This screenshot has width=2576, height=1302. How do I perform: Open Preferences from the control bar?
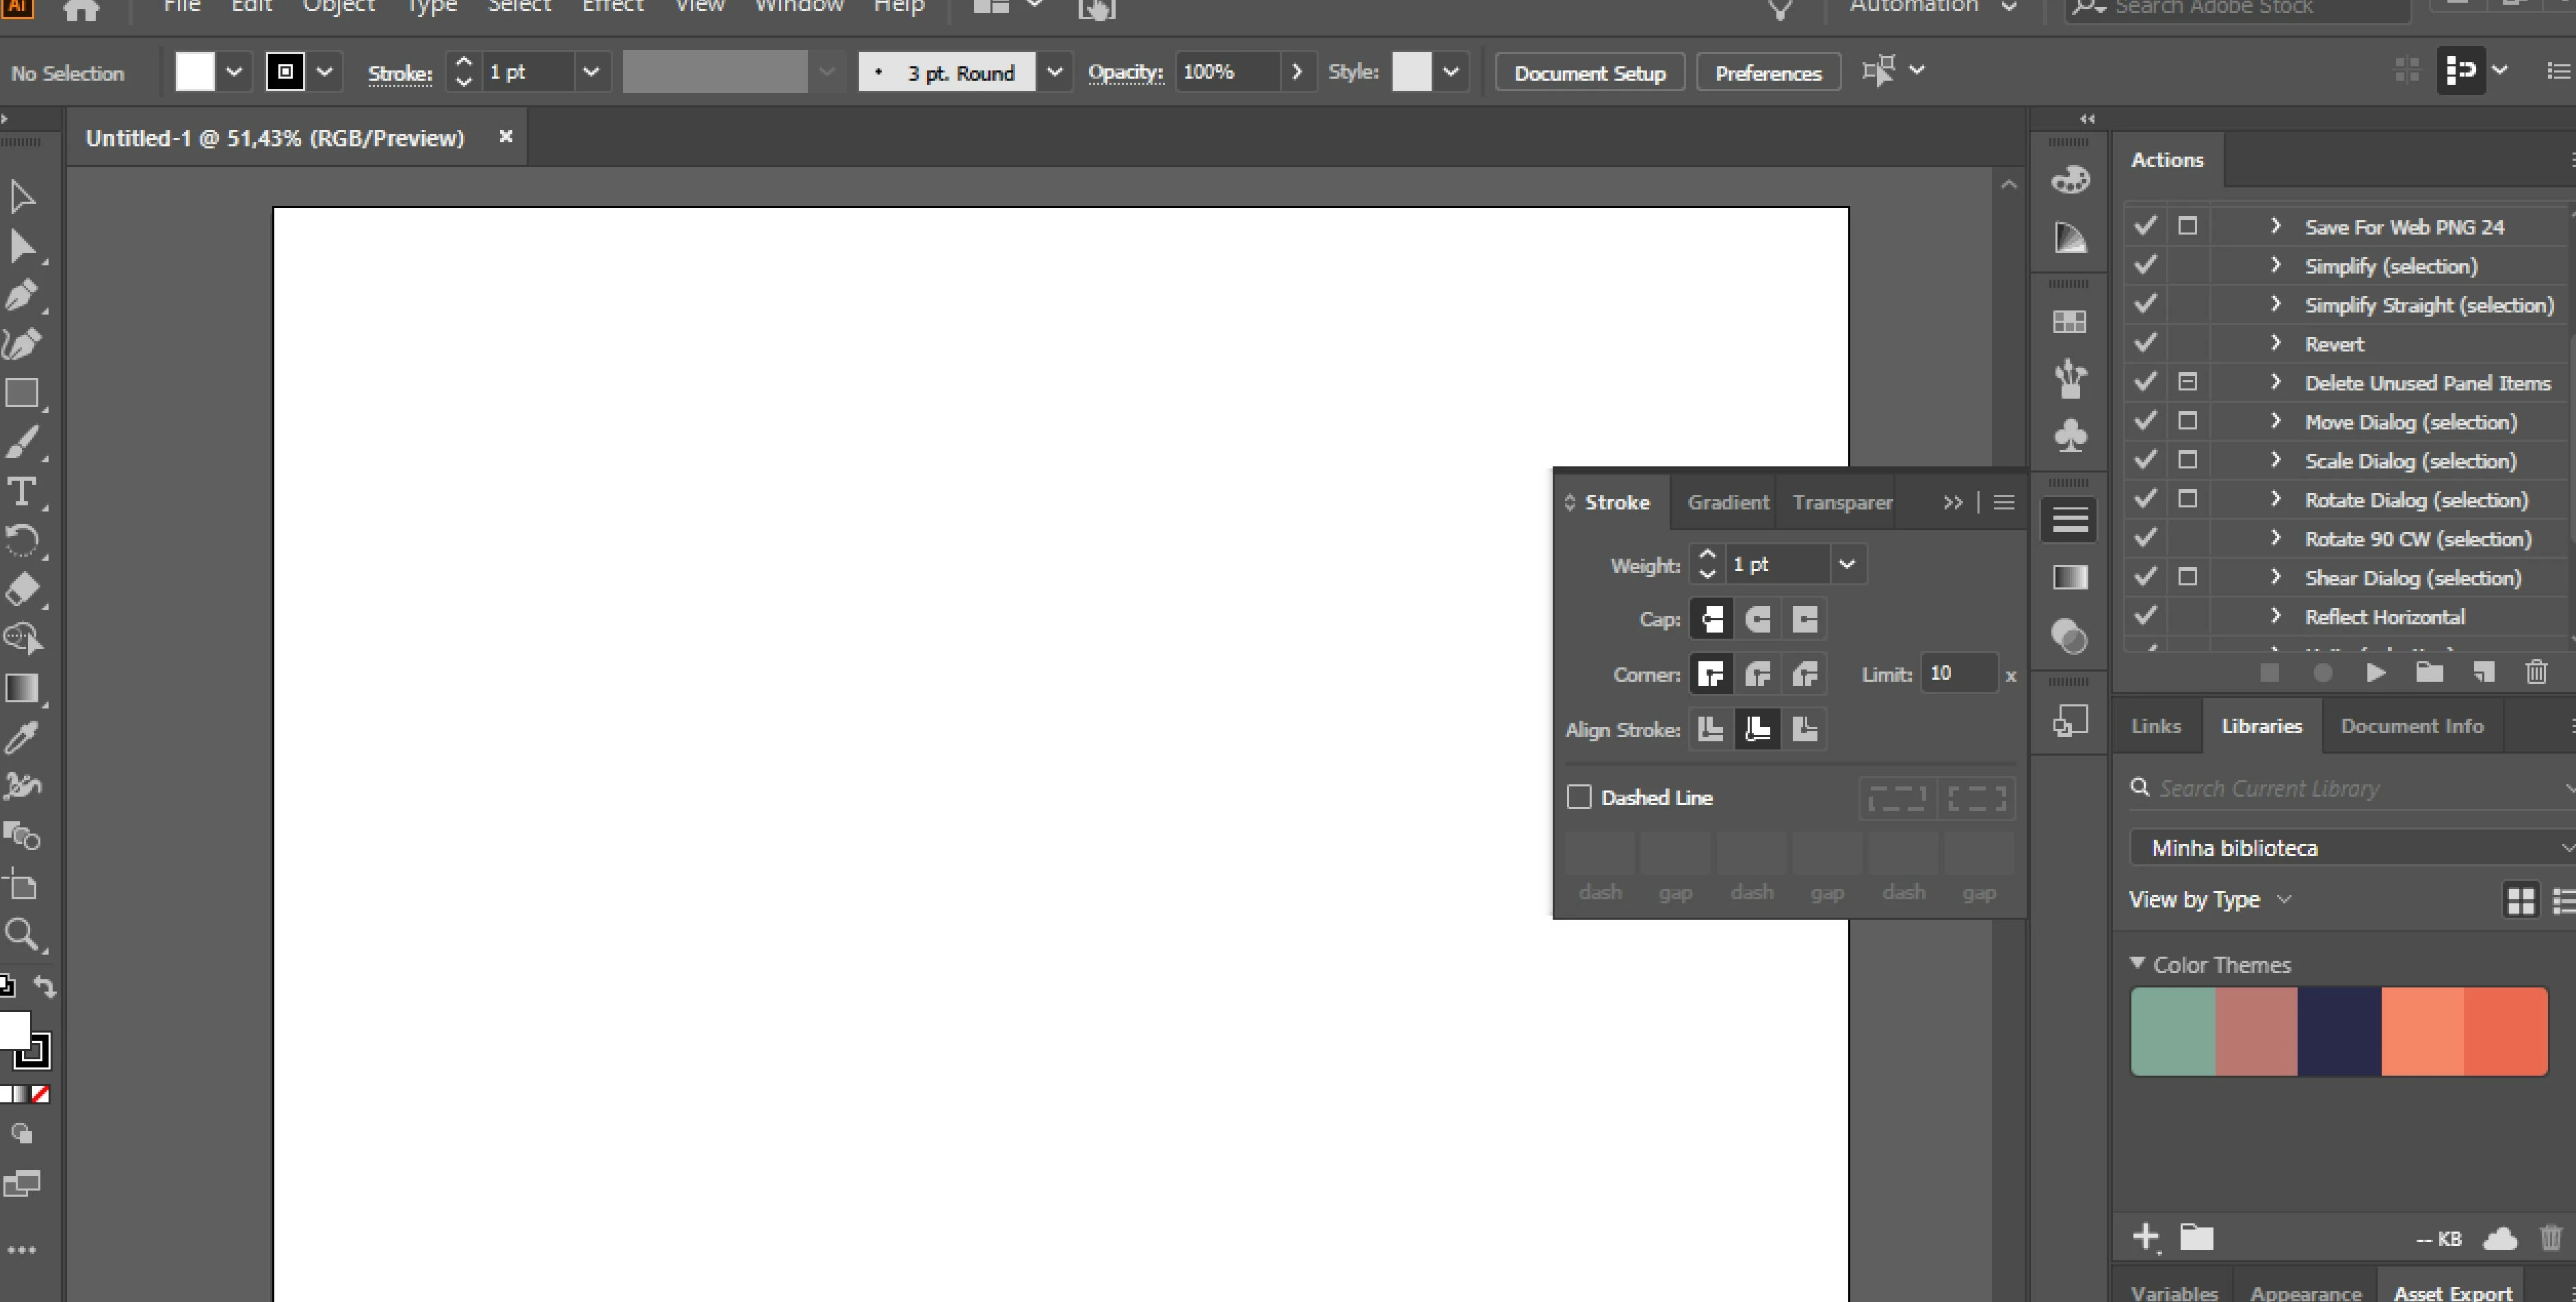click(1767, 73)
